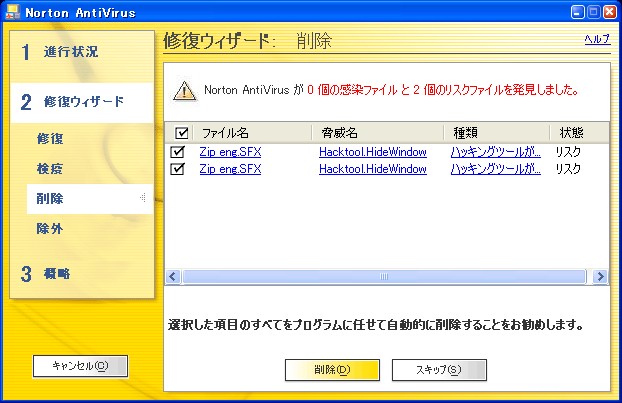622x403 pixels.
Task: Toggle the select-all checkbox in table header
Action: [180, 133]
